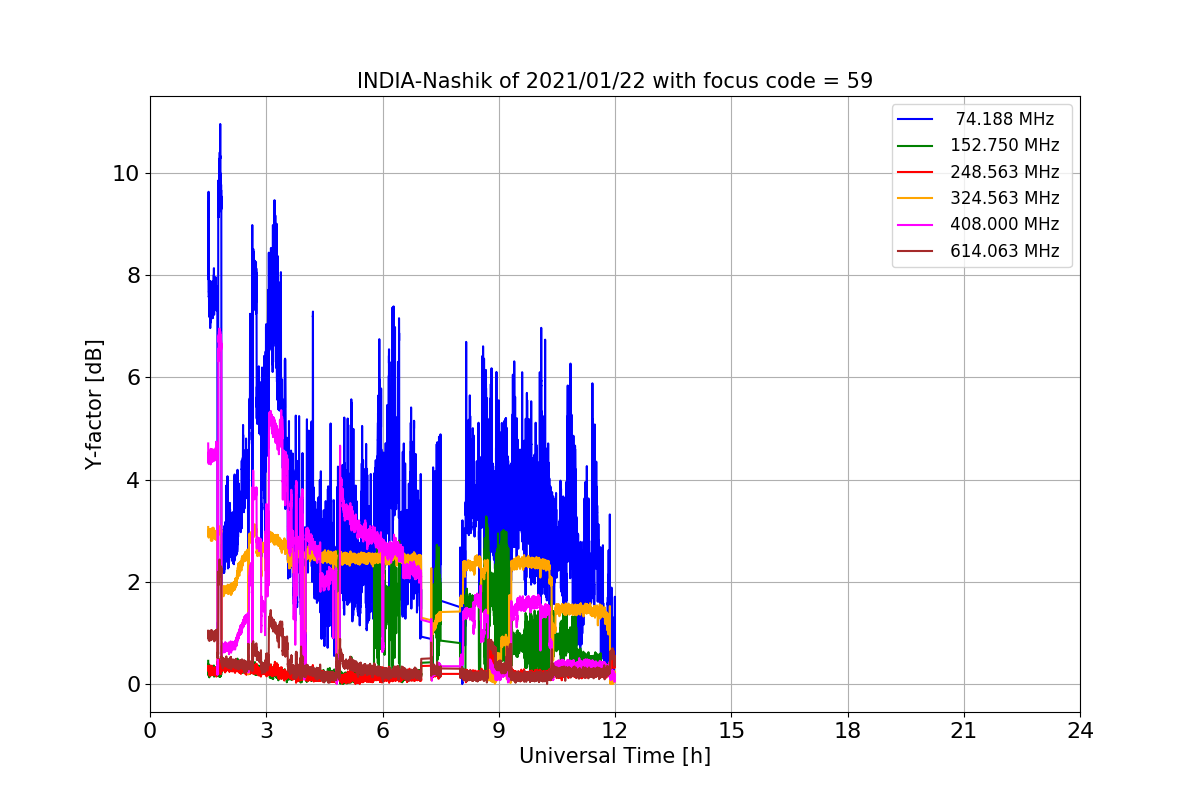This screenshot has width=1200, height=800.
Task: Click the x-axis tick label 21
Action: click(964, 731)
